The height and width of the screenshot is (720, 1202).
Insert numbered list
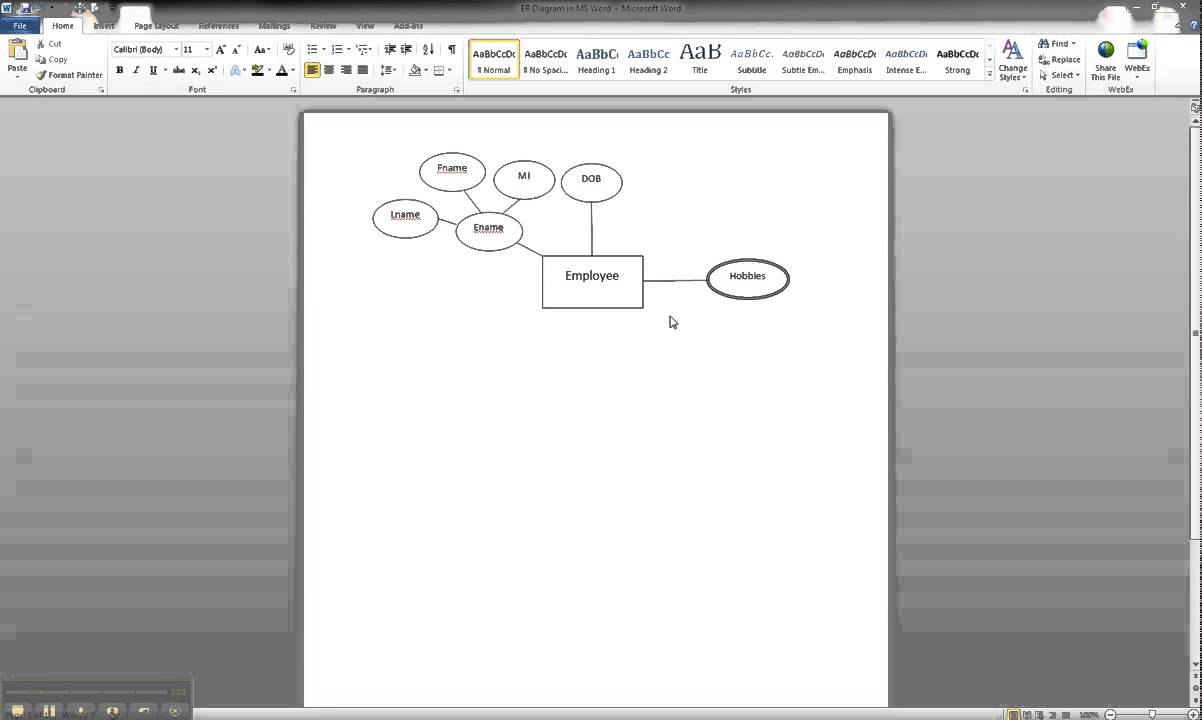click(x=336, y=49)
